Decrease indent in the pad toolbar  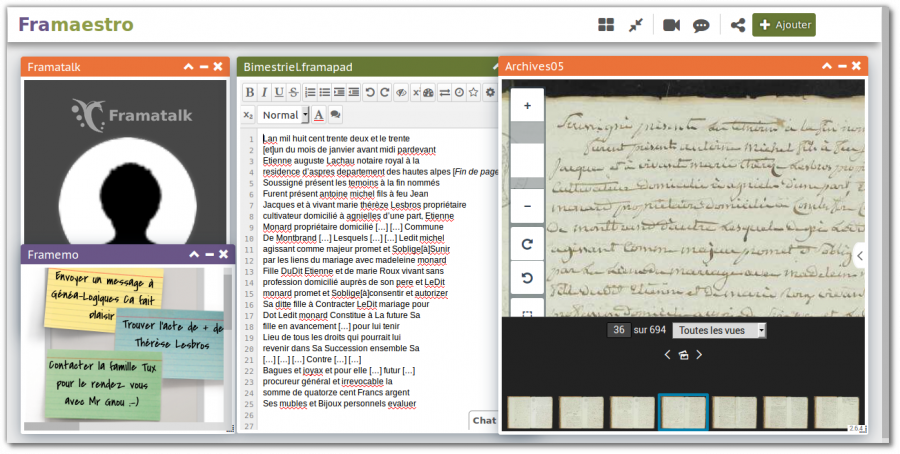pyautogui.click(x=354, y=92)
